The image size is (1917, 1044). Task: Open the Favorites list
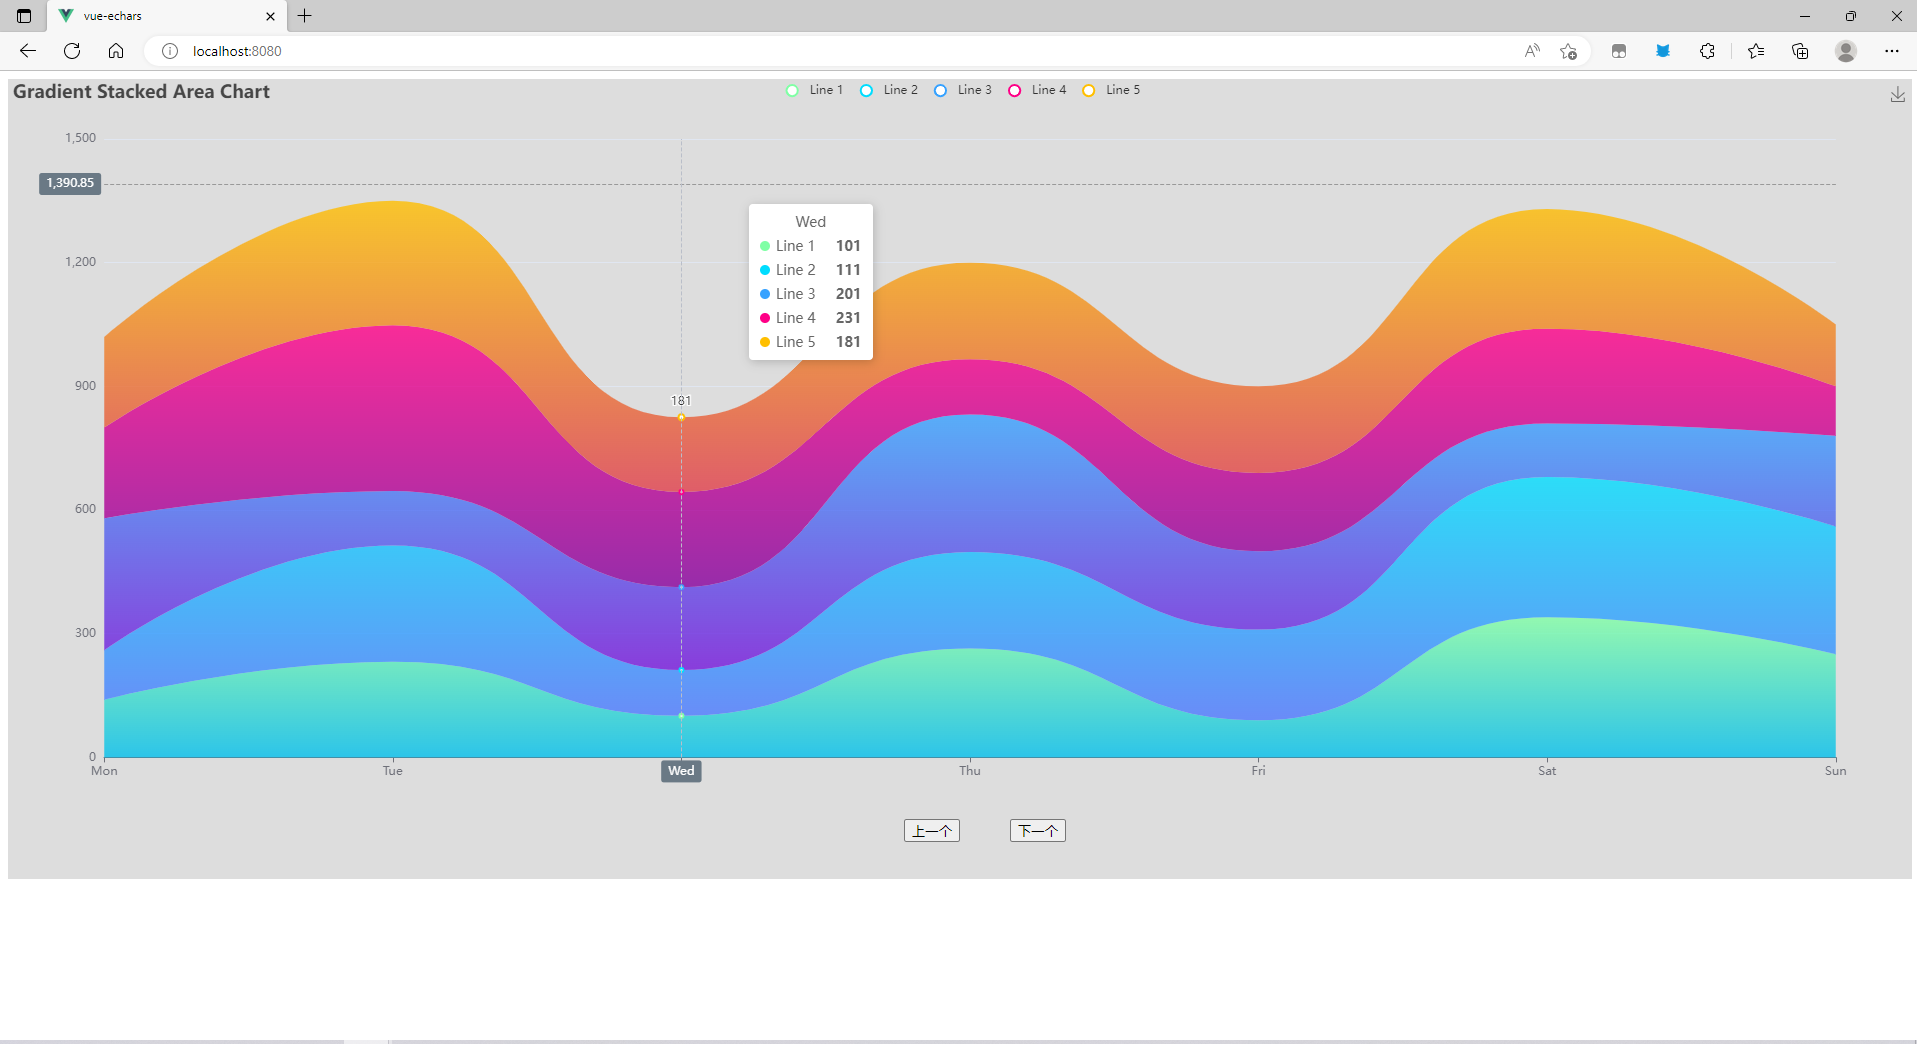[x=1756, y=51]
